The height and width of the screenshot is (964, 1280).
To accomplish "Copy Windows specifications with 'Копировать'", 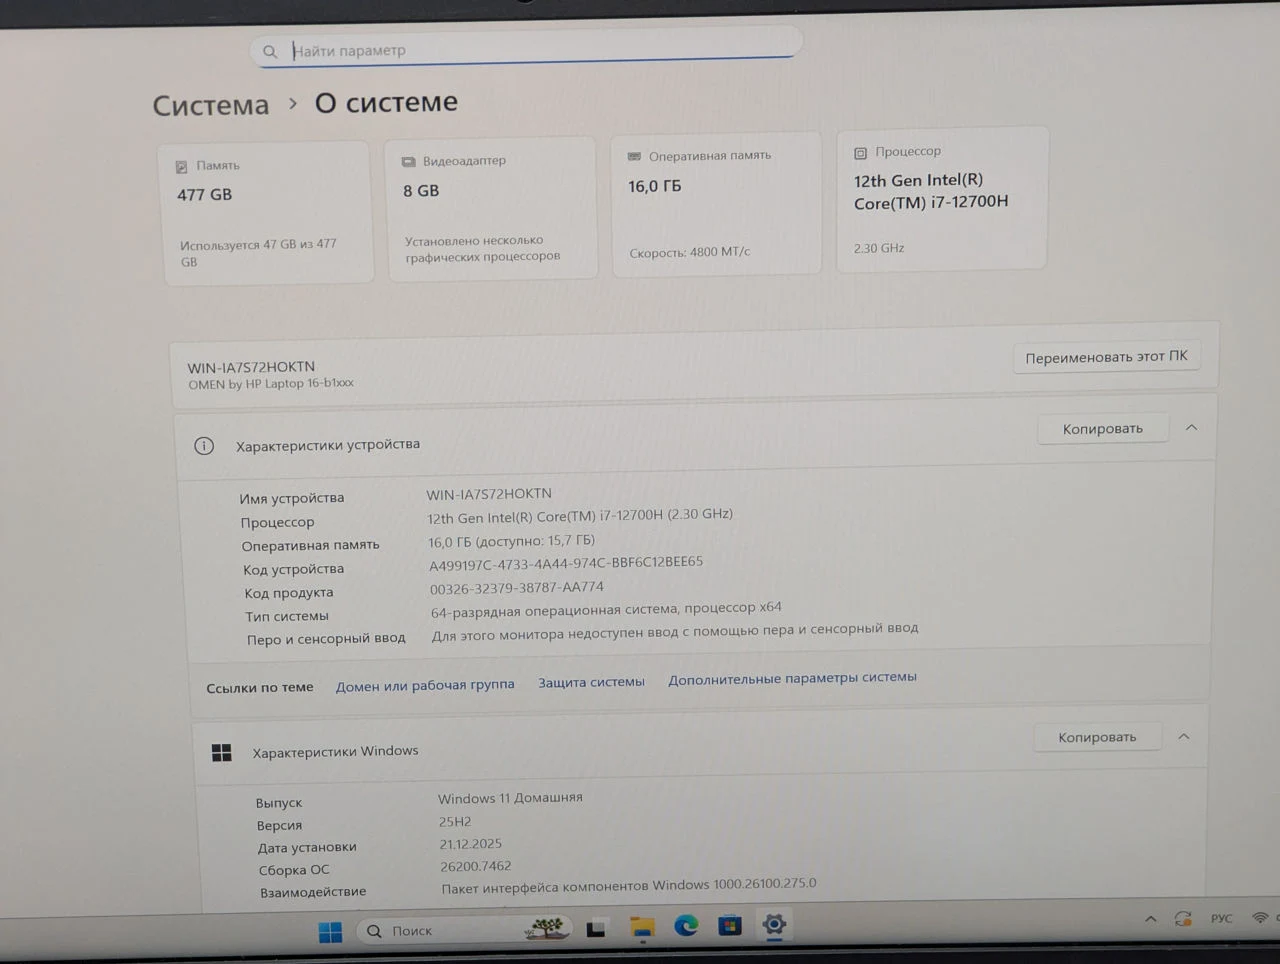I will pyautogui.click(x=1097, y=737).
